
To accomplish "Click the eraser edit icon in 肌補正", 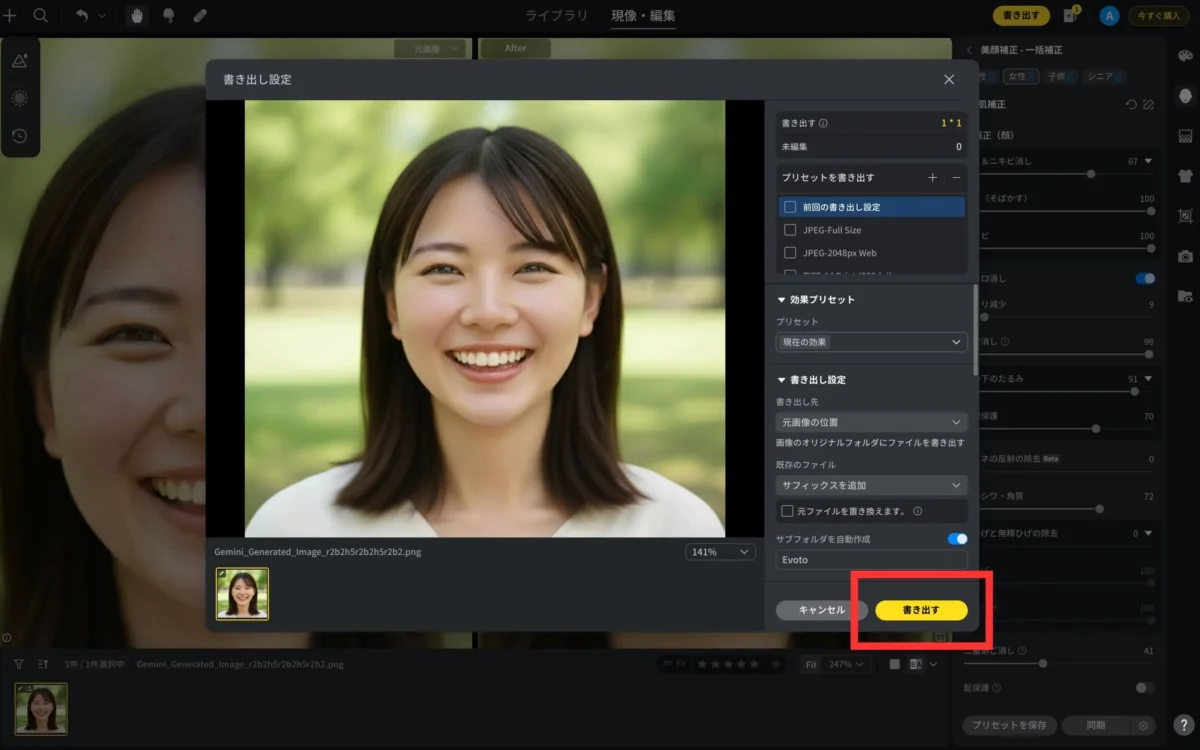I will [1148, 104].
